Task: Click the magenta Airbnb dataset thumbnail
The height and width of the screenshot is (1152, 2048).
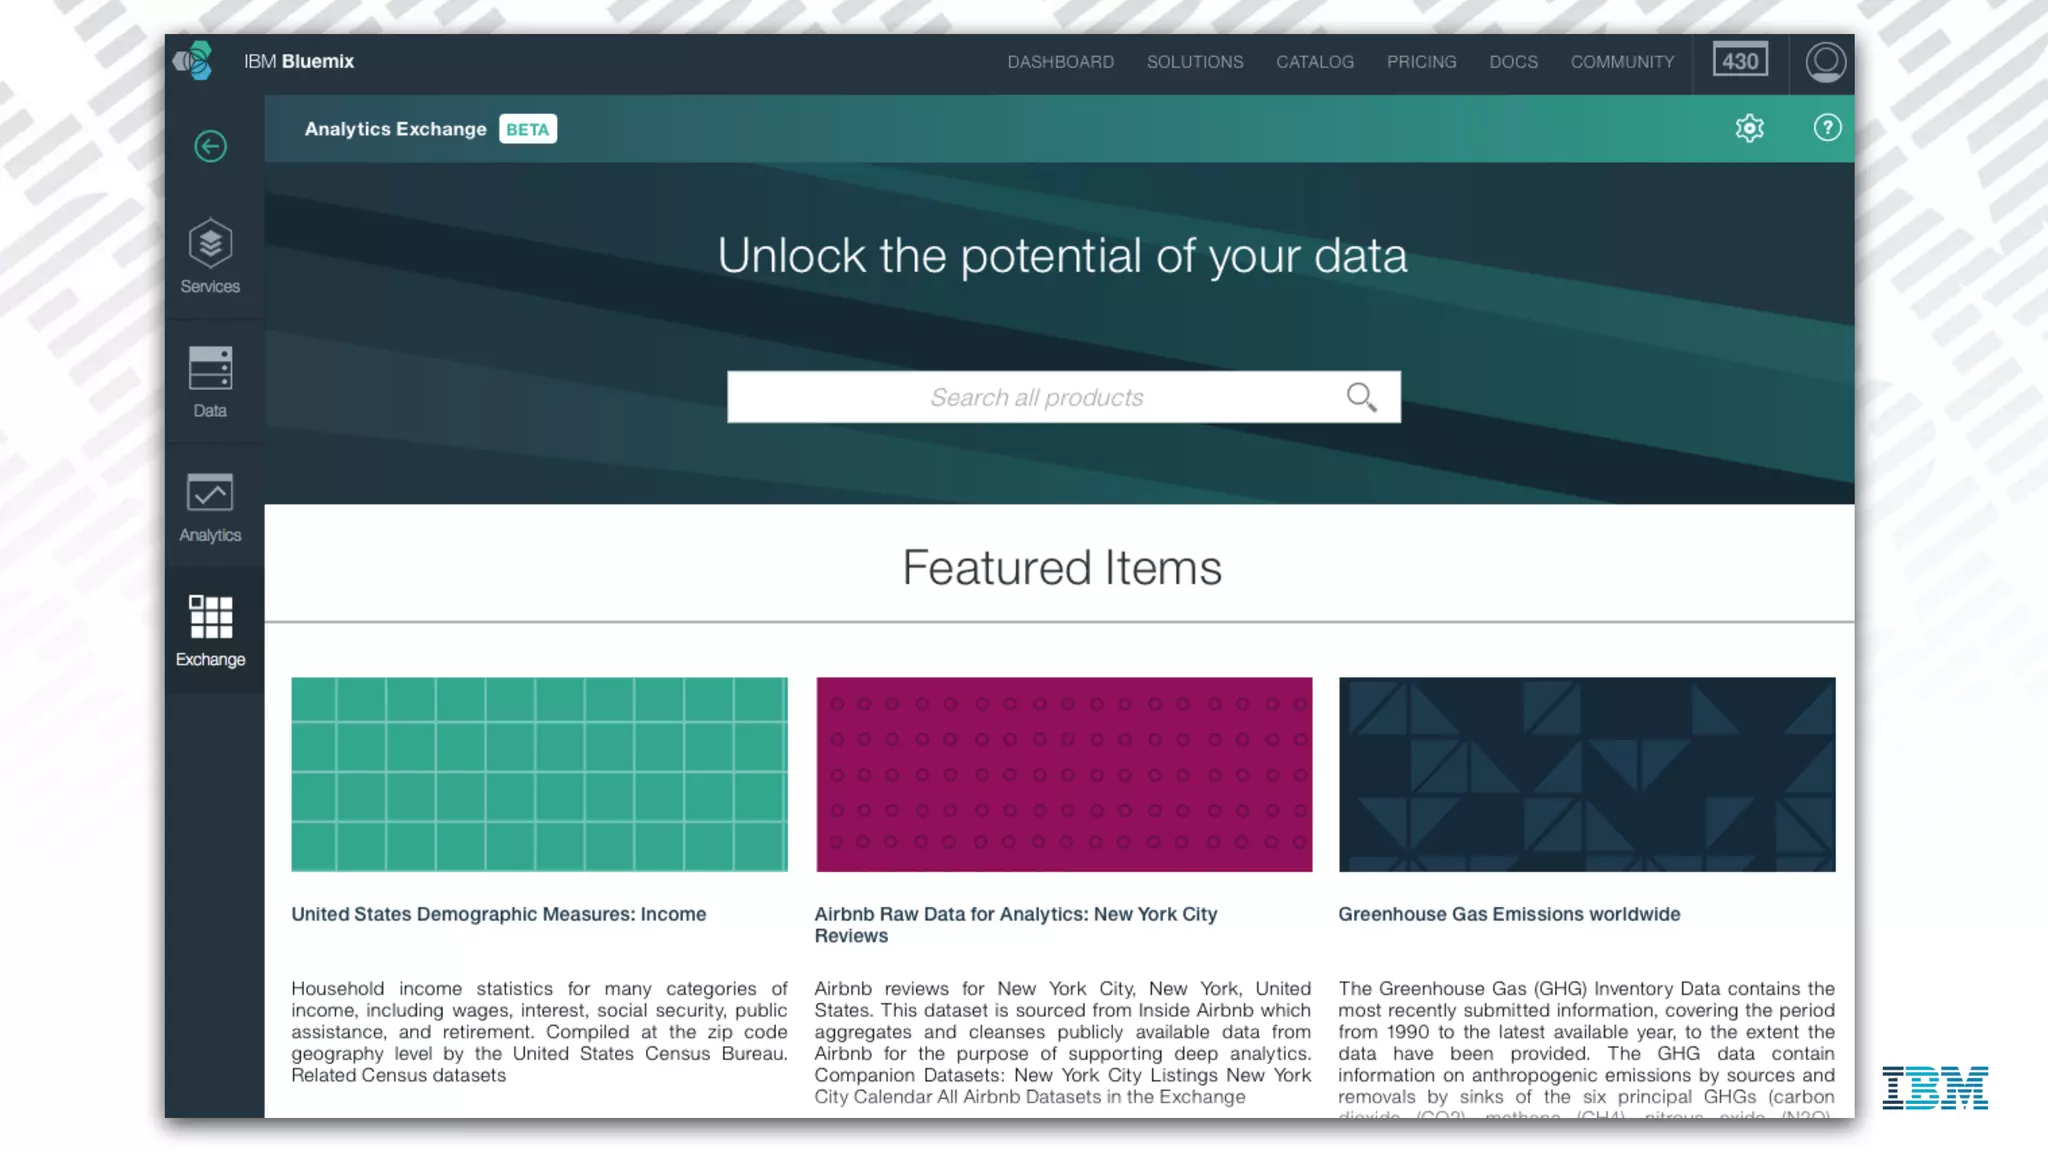Action: coord(1063,774)
